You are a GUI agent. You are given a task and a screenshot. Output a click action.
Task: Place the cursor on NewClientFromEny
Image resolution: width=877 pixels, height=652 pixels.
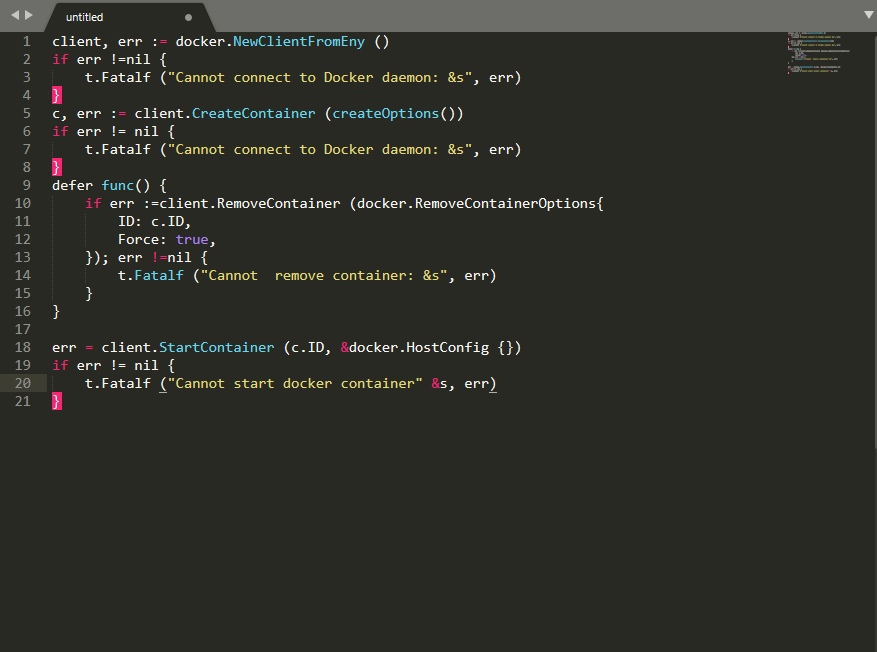(x=299, y=41)
